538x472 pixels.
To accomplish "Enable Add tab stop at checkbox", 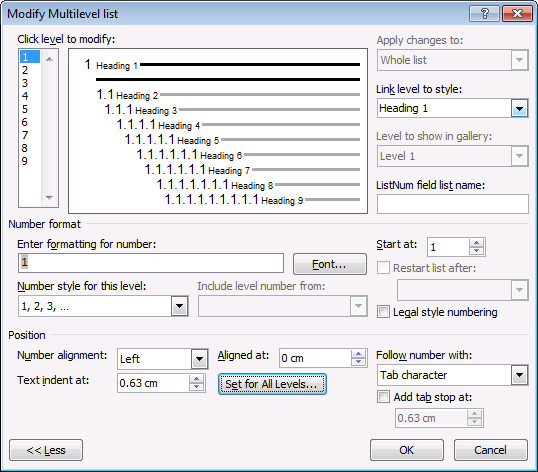I will pyautogui.click(x=383, y=397).
